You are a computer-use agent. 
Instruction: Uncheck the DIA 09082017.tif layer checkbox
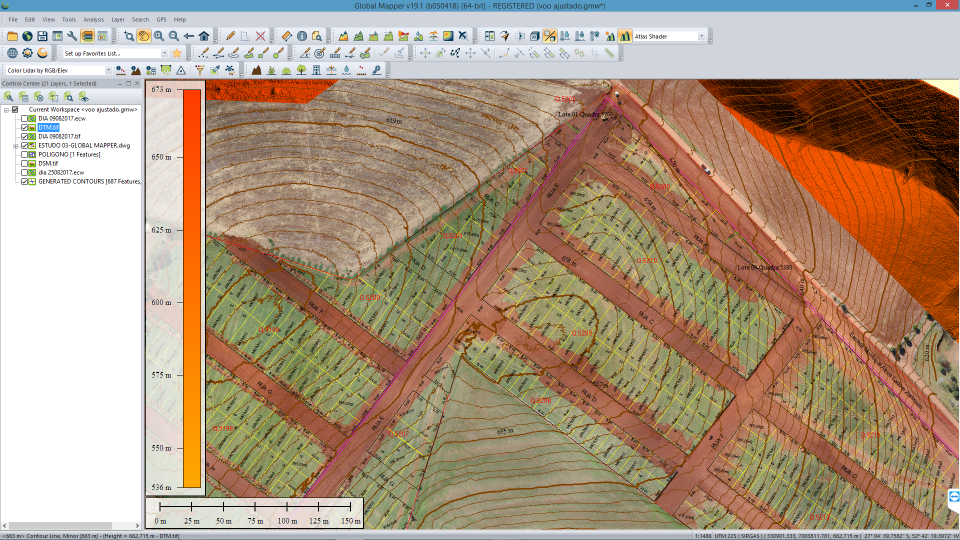coord(24,137)
